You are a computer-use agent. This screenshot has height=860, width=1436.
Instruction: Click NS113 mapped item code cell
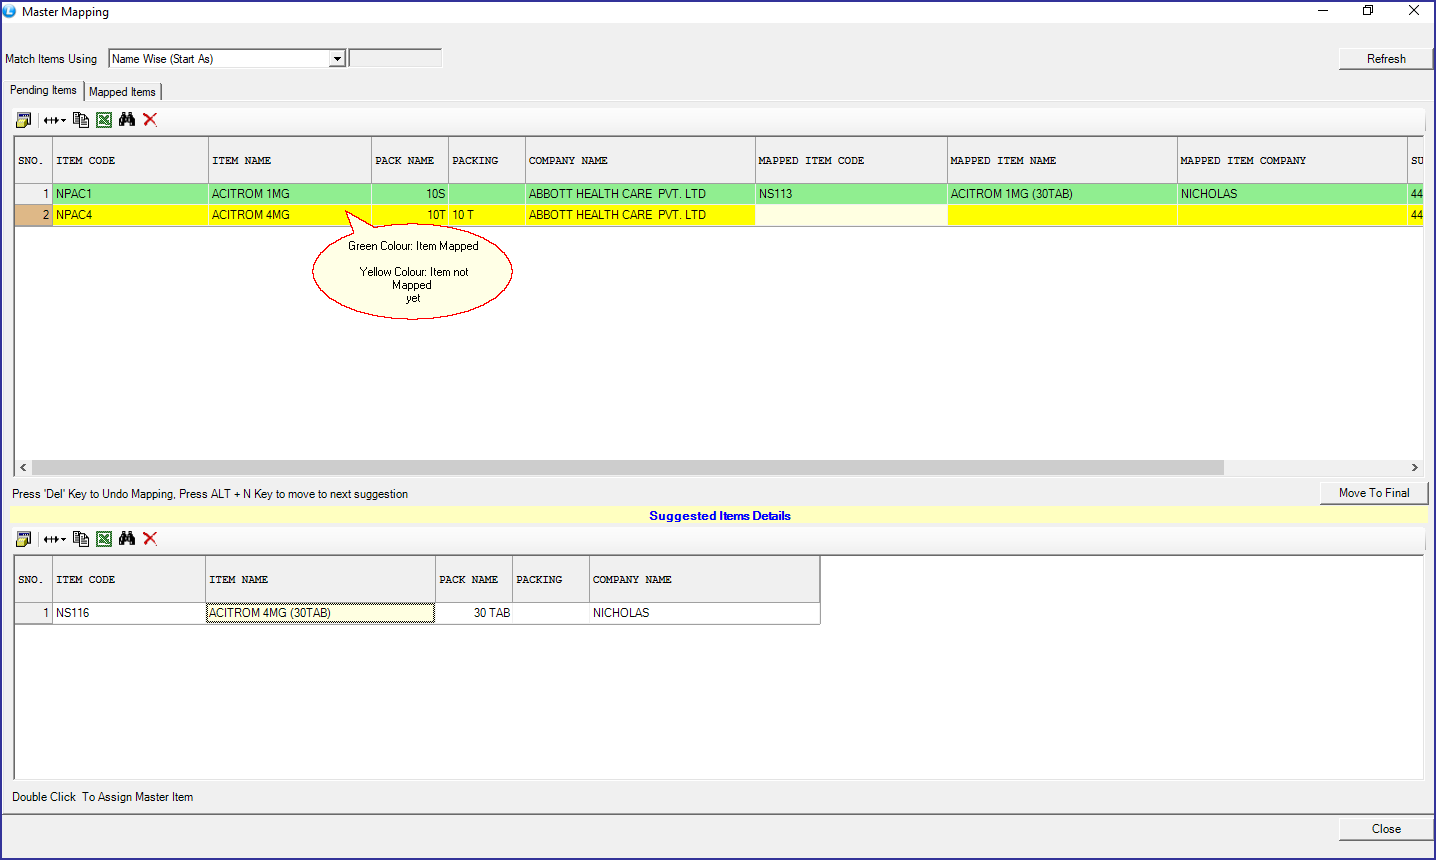pyautogui.click(x=851, y=194)
